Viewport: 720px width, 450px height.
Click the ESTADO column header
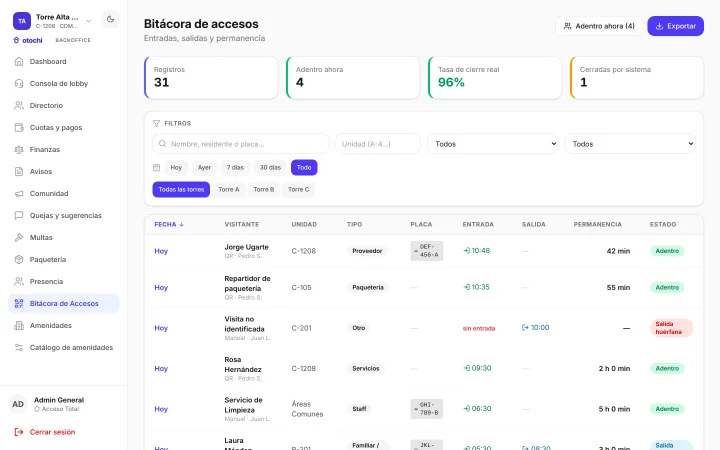pos(663,225)
